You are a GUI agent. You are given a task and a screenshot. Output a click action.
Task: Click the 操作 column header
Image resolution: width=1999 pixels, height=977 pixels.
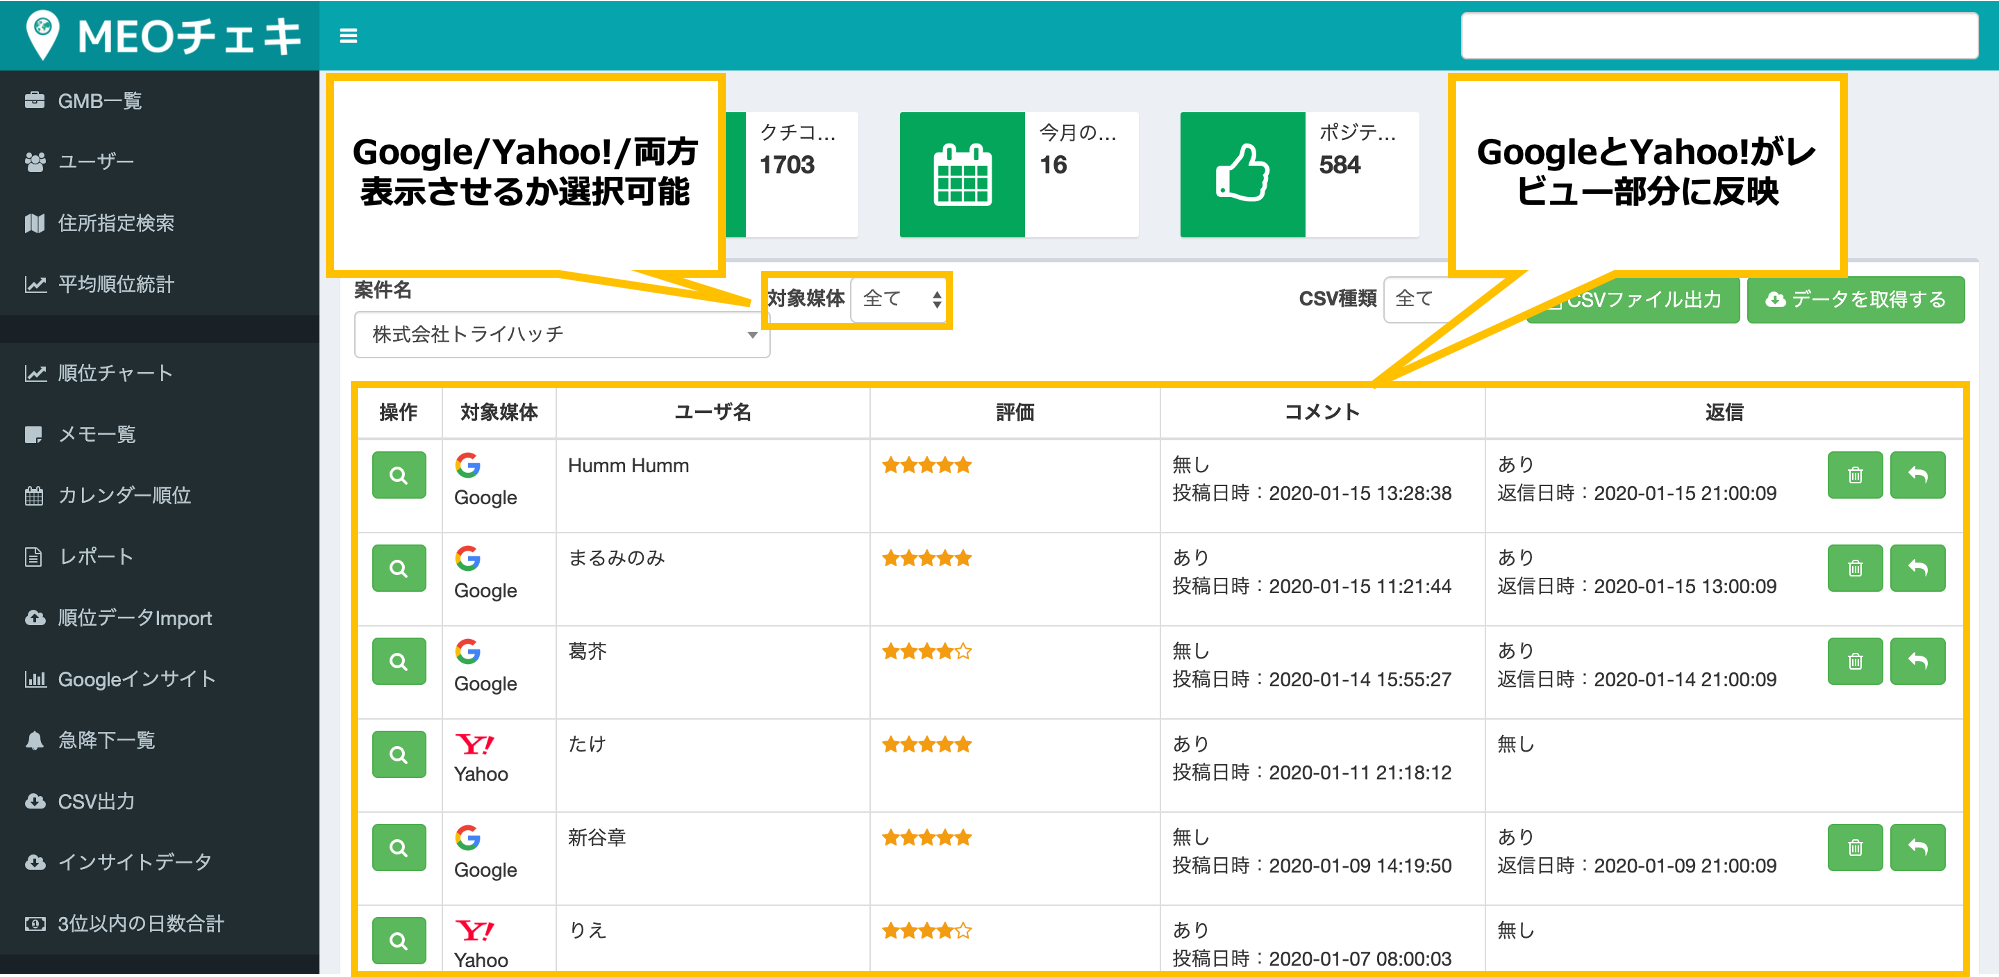click(x=399, y=412)
